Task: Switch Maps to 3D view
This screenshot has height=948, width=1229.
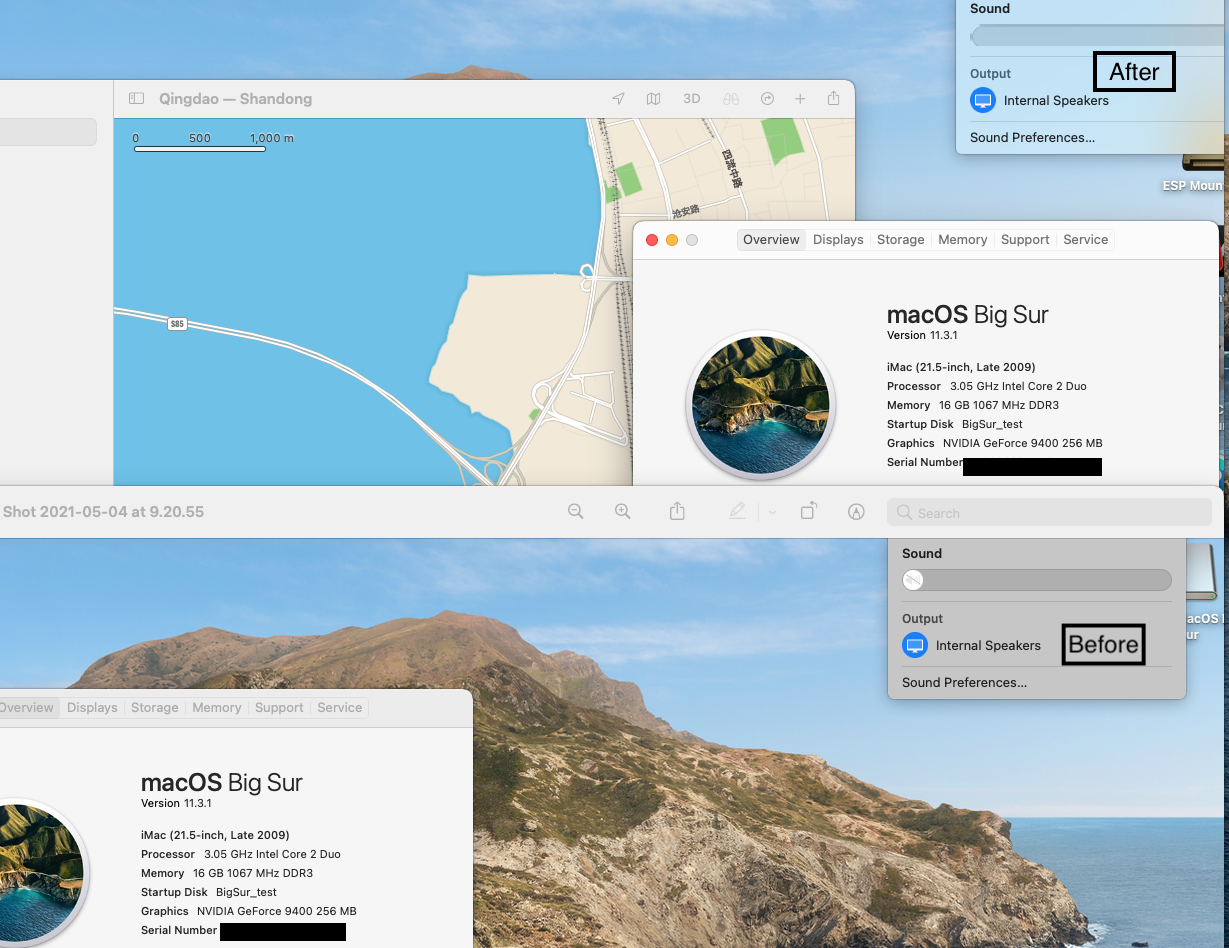Action: (691, 99)
